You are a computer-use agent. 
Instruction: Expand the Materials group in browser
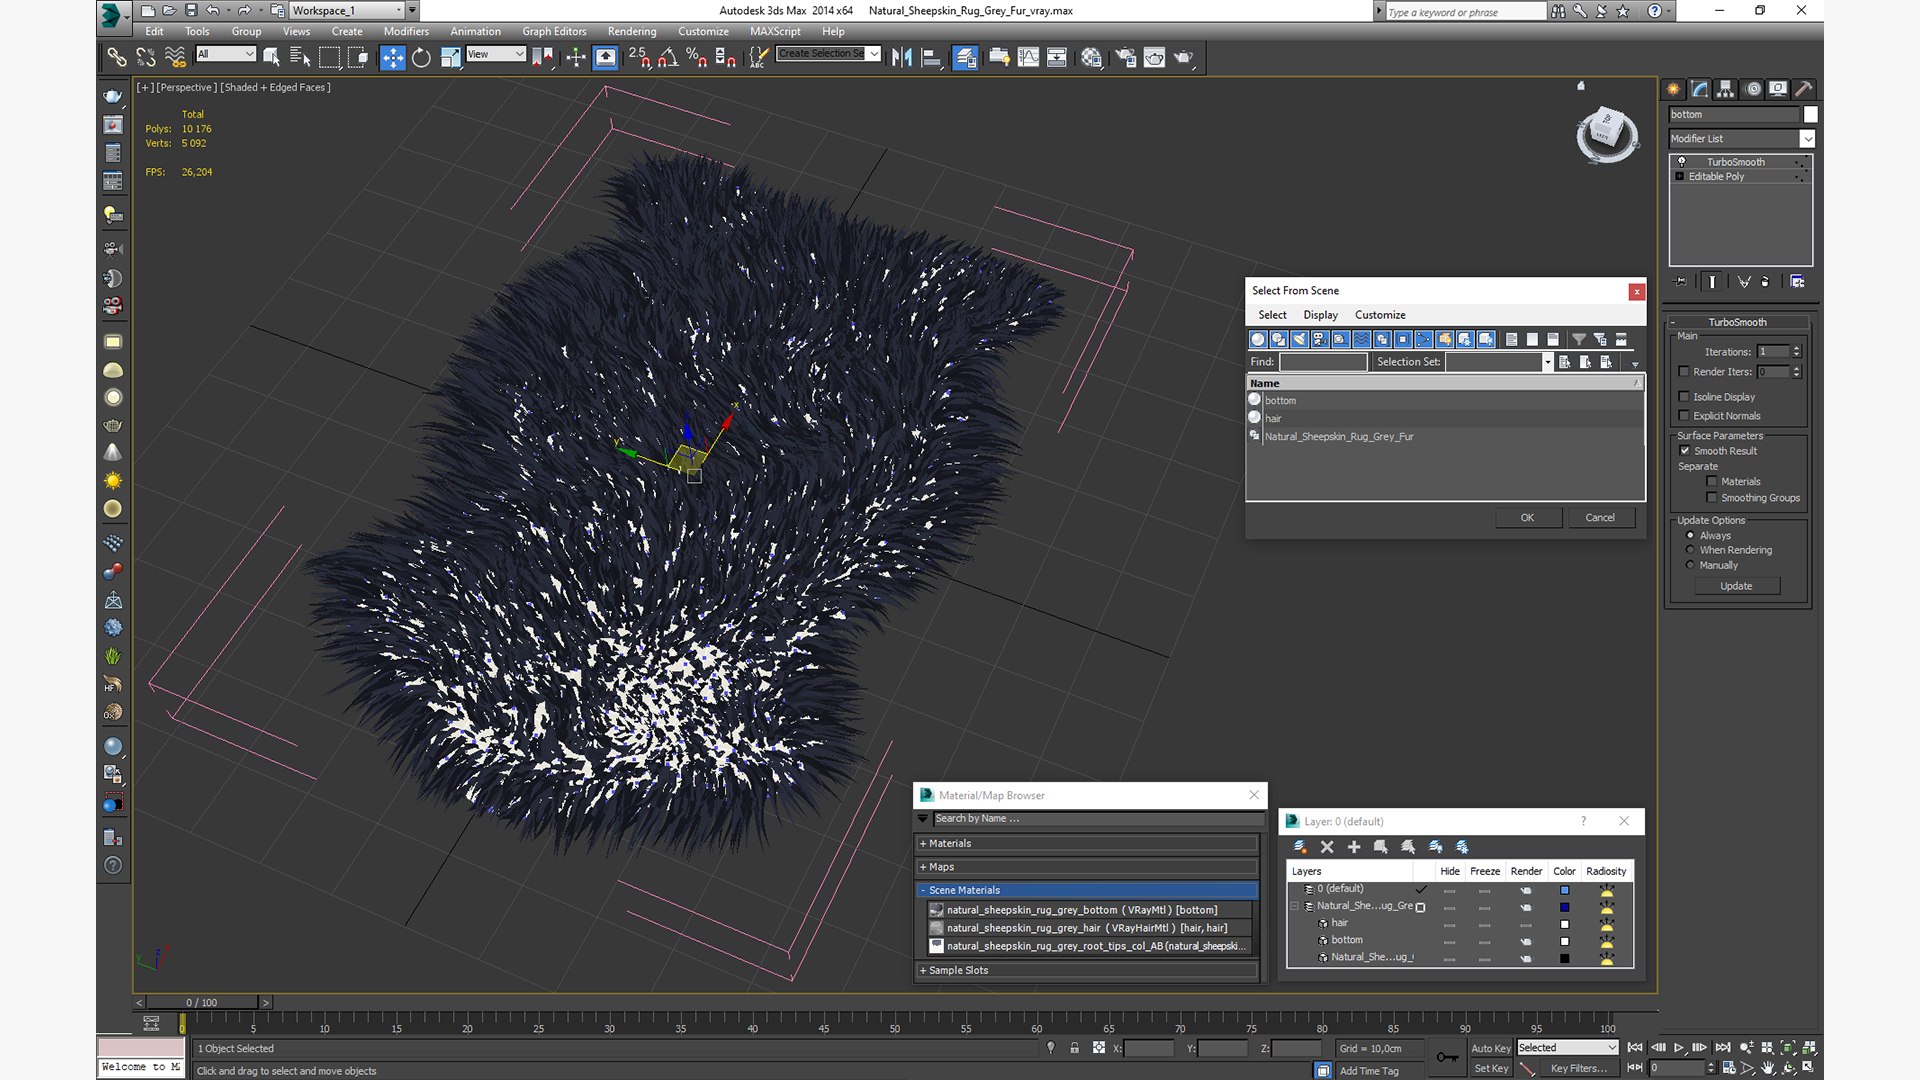click(949, 843)
